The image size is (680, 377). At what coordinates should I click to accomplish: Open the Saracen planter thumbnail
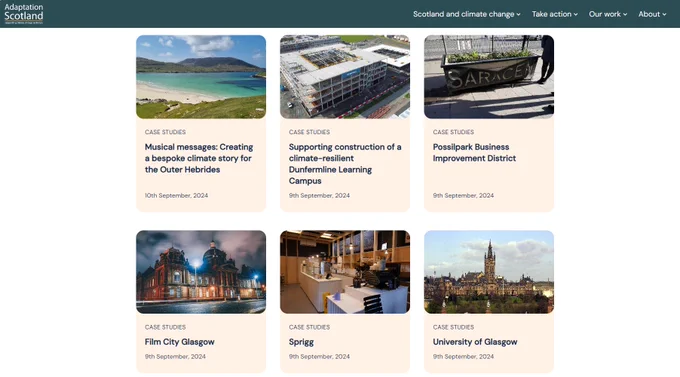pyautogui.click(x=489, y=77)
